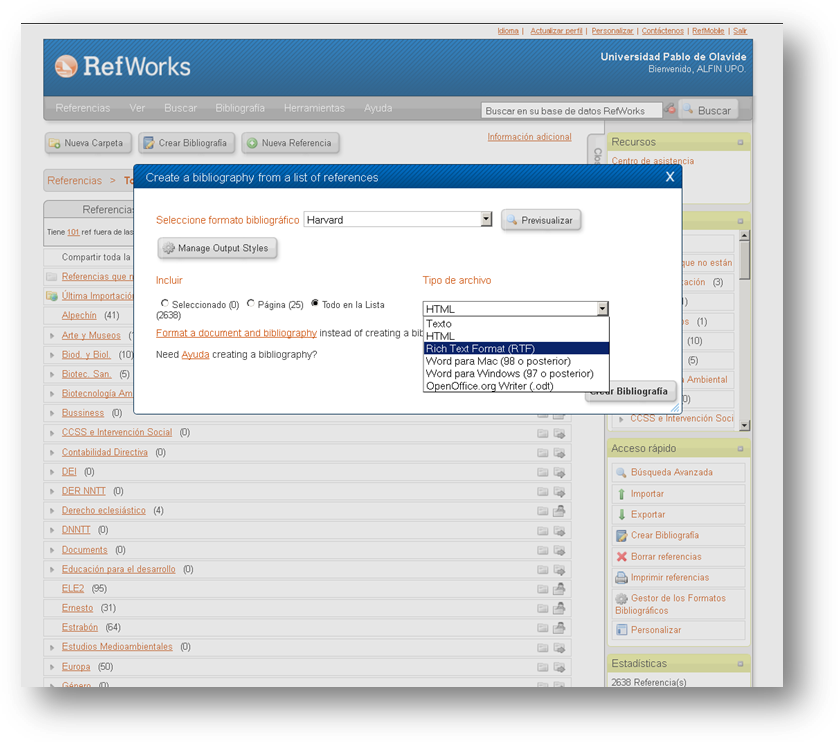Click the folder icon in the Estrabón row
This screenshot has height=742, width=838.
coord(542,628)
